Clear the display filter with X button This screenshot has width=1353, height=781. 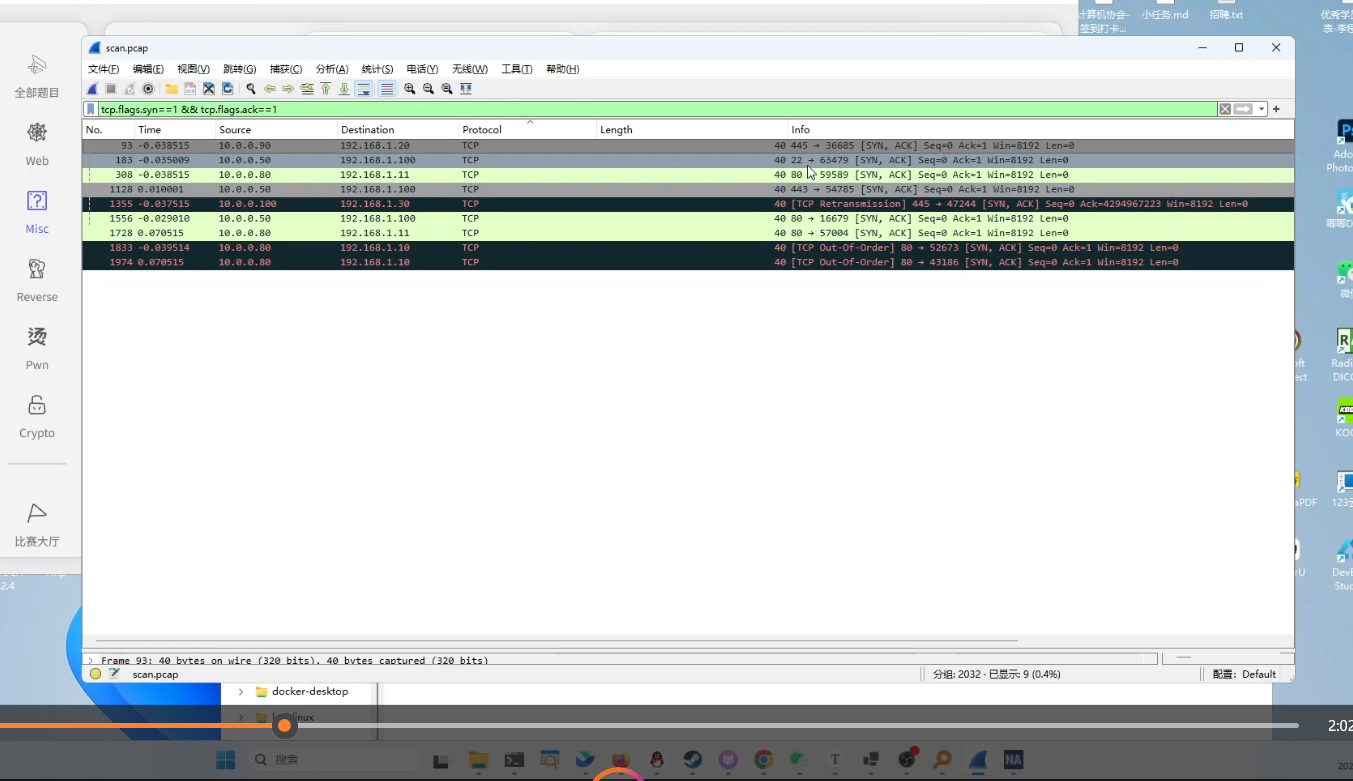coord(1225,109)
